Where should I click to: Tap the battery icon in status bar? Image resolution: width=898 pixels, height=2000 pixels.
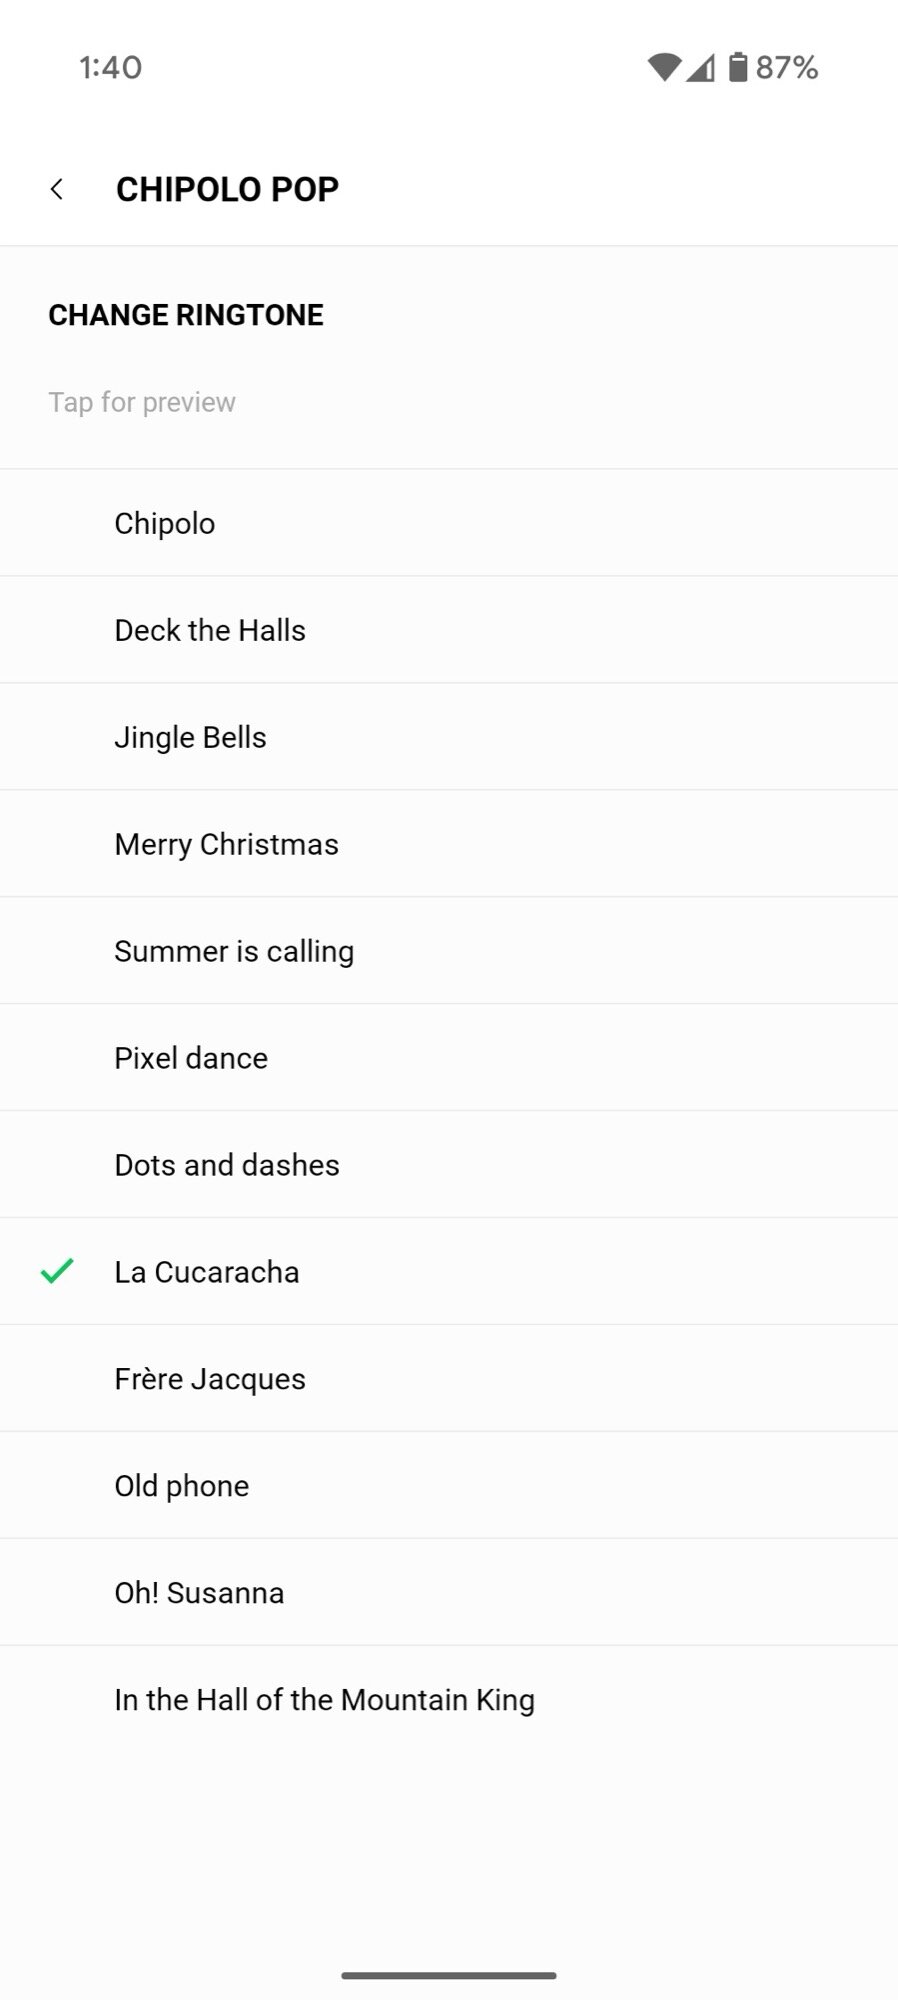(x=738, y=67)
